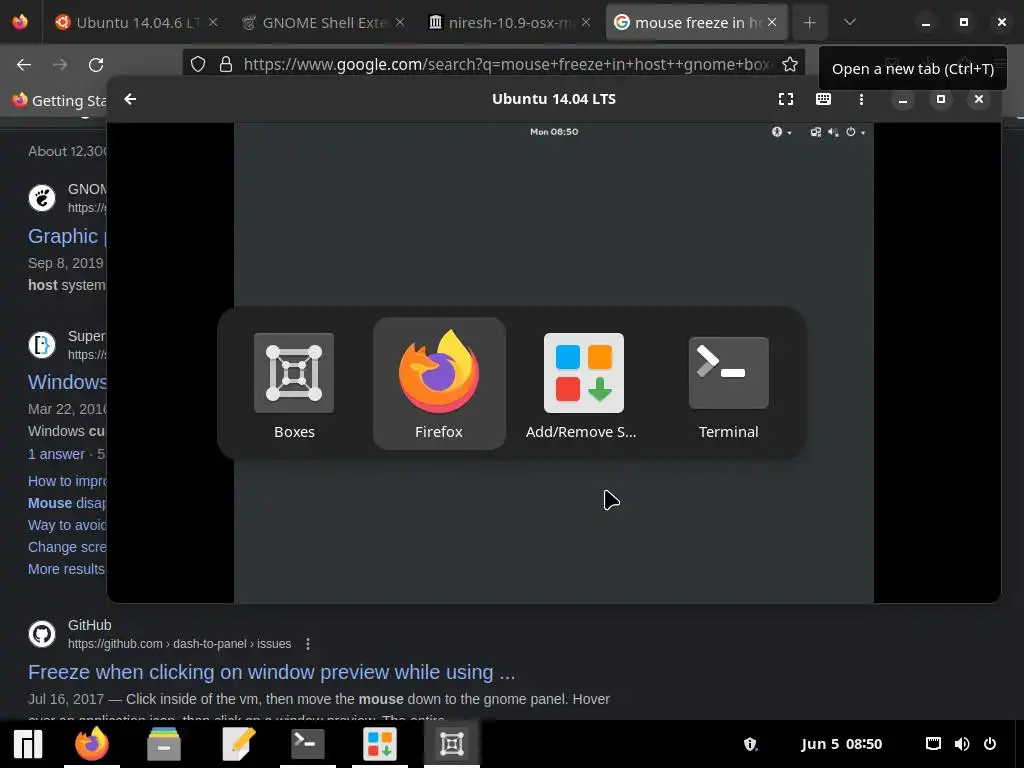Select Firefox in the app switcher
1024x768 pixels.
(x=439, y=384)
